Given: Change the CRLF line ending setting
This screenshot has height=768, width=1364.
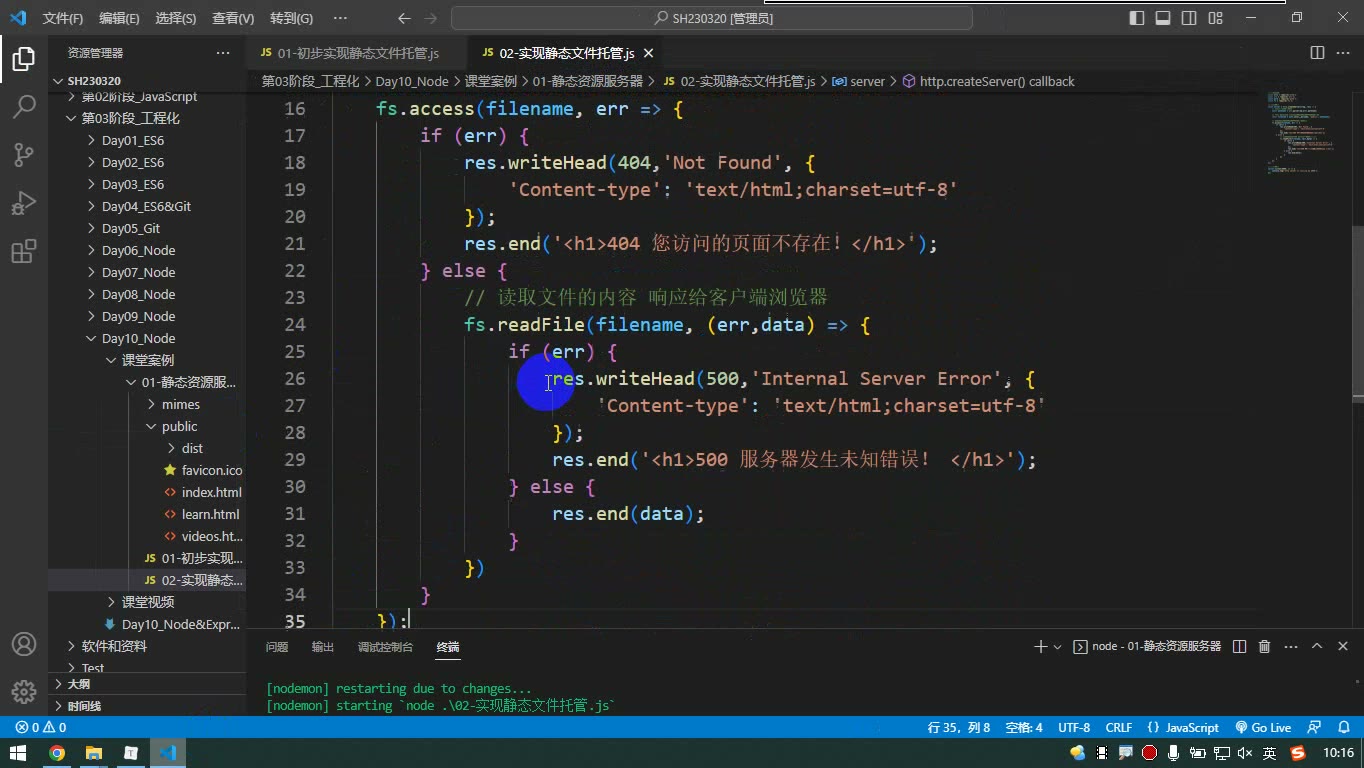Looking at the screenshot, I should coord(1118,728).
